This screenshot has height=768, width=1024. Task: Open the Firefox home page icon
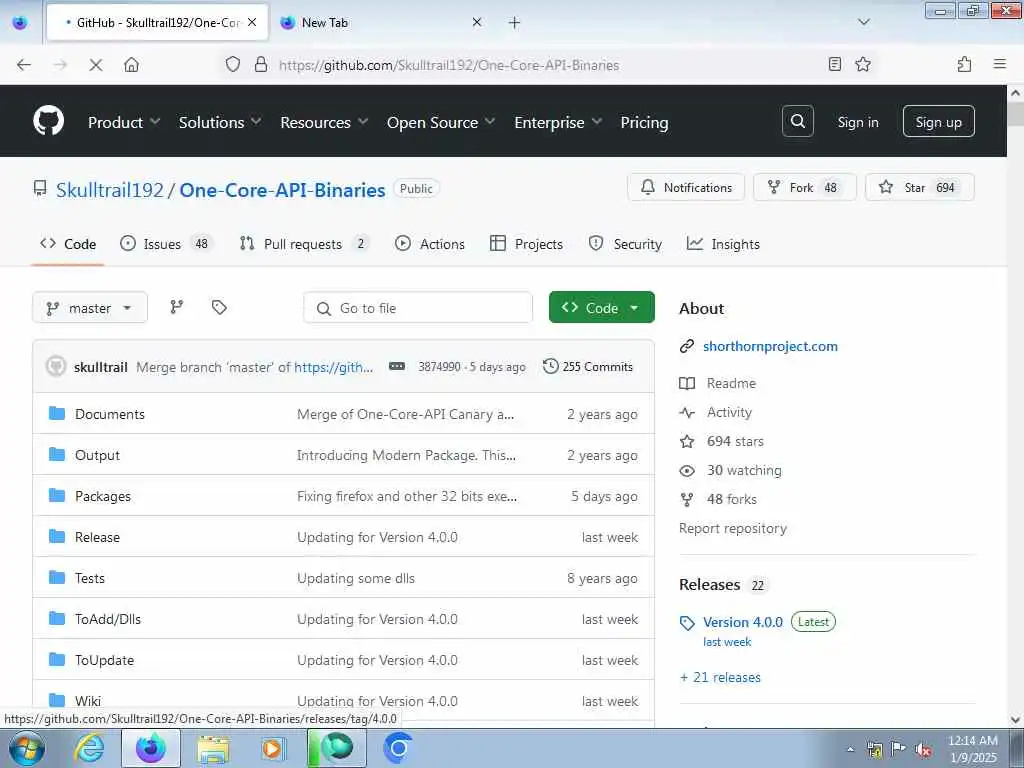(131, 65)
